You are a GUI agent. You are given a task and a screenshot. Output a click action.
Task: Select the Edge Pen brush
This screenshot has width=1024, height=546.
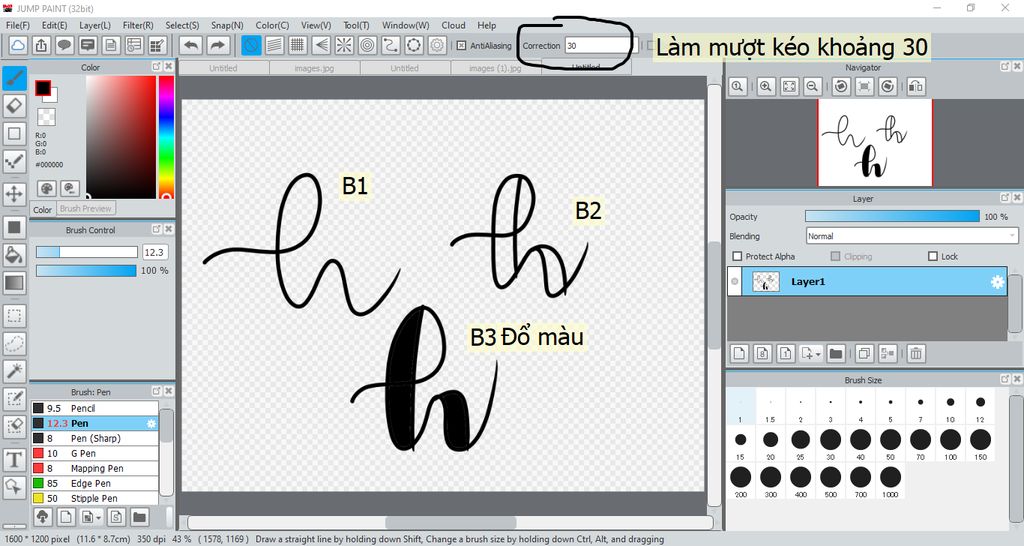(95, 483)
